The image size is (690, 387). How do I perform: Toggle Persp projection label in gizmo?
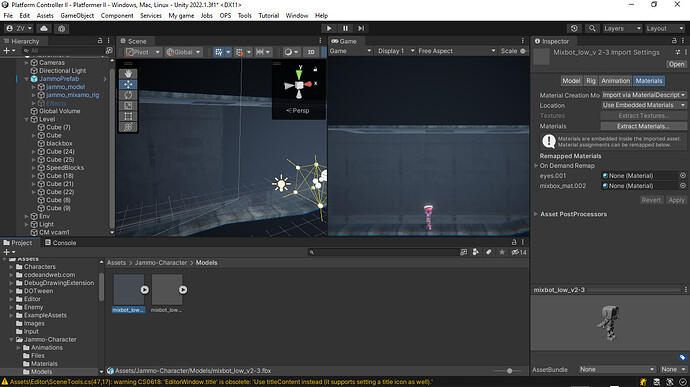click(298, 111)
